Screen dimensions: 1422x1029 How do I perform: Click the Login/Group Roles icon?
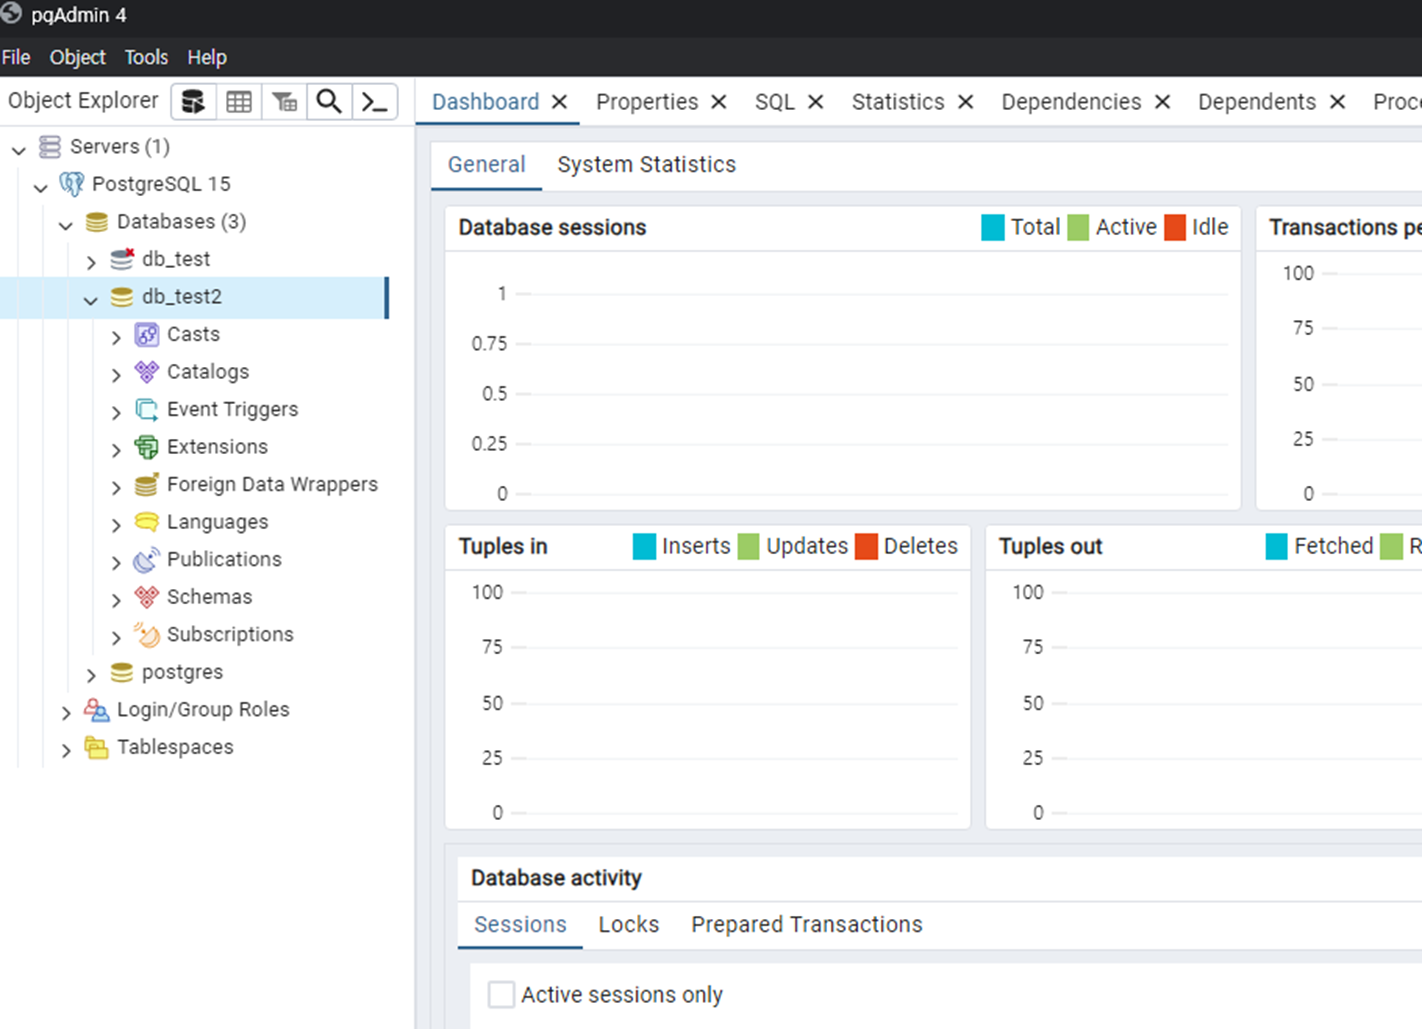tap(97, 710)
